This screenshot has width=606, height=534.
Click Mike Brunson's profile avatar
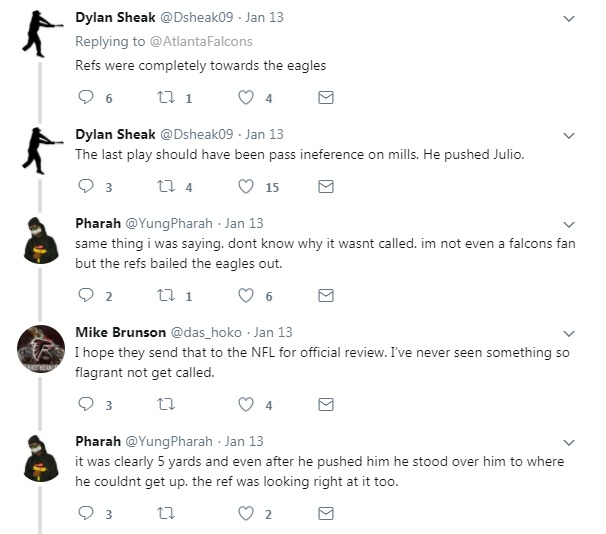pos(42,350)
